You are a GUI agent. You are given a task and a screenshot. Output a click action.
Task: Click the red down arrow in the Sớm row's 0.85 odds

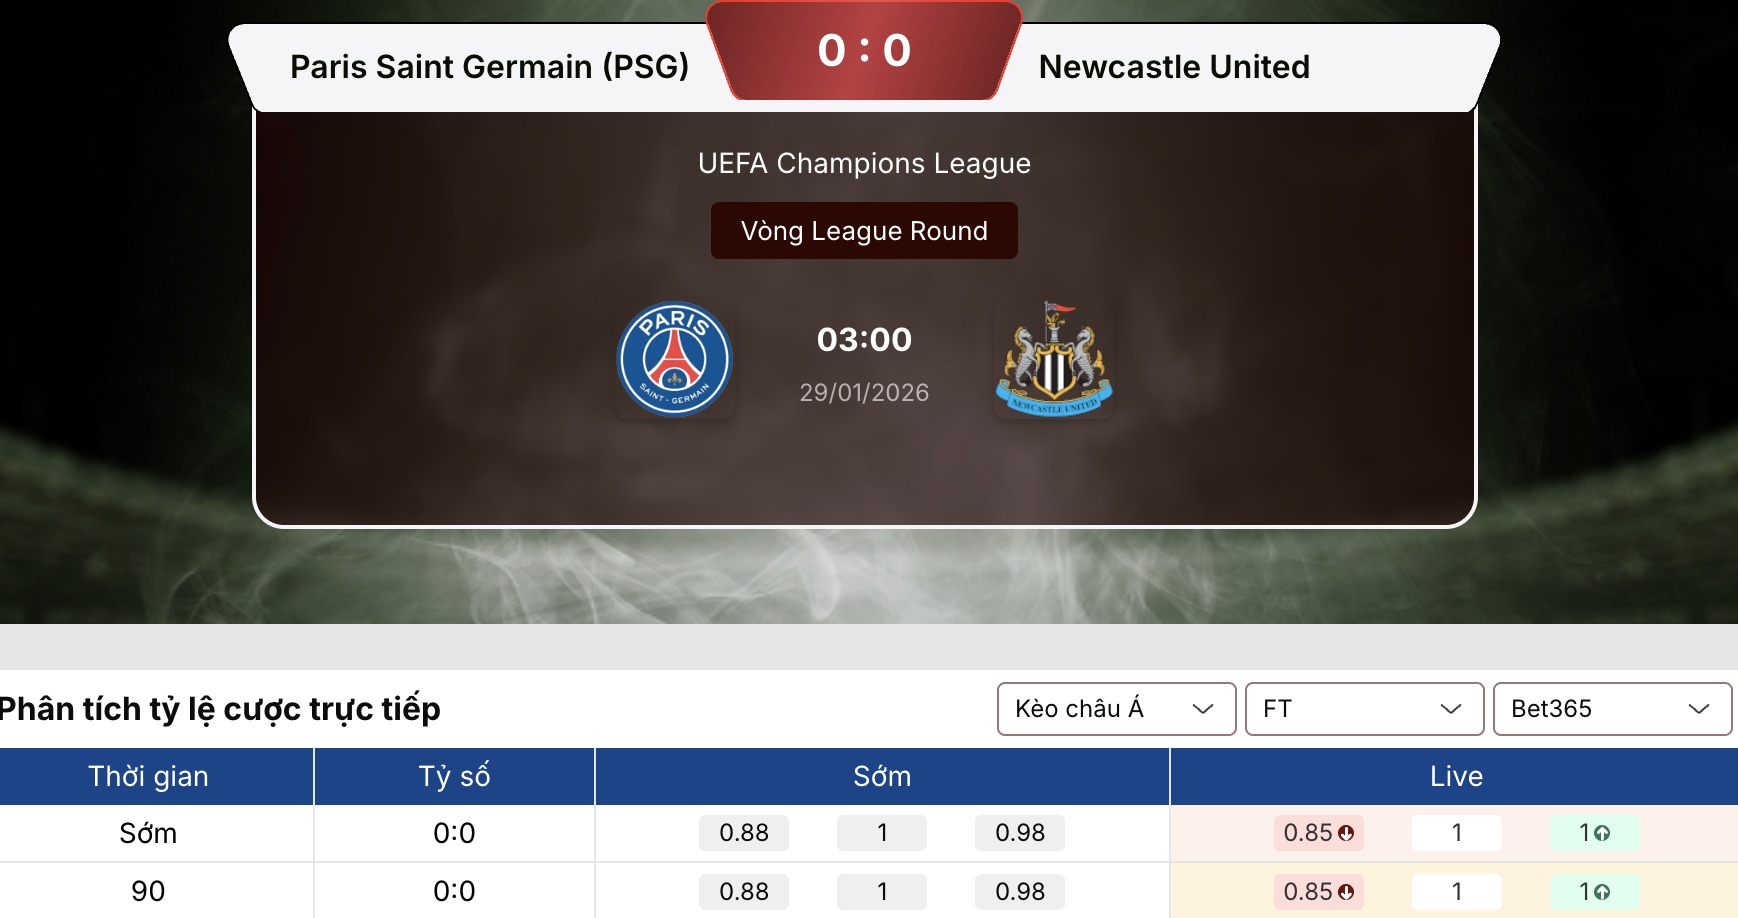(1346, 833)
